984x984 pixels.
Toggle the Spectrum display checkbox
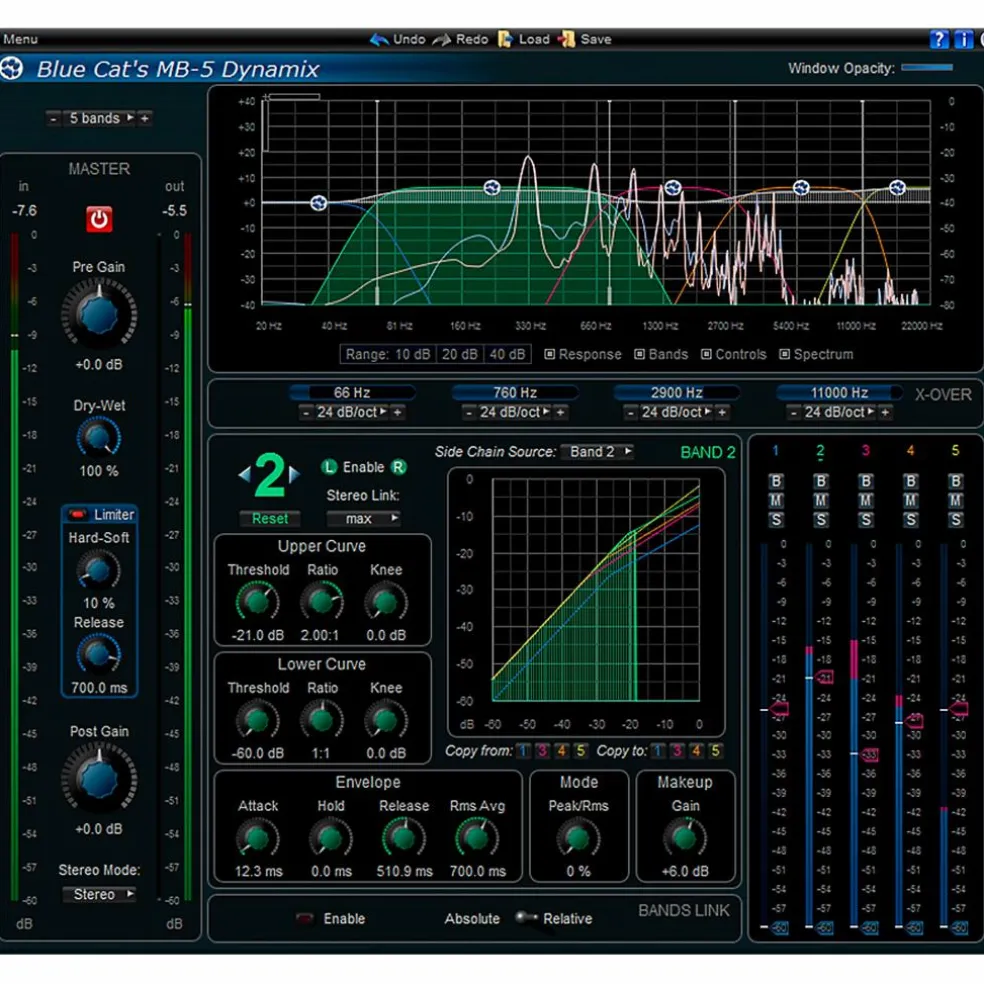tap(784, 354)
